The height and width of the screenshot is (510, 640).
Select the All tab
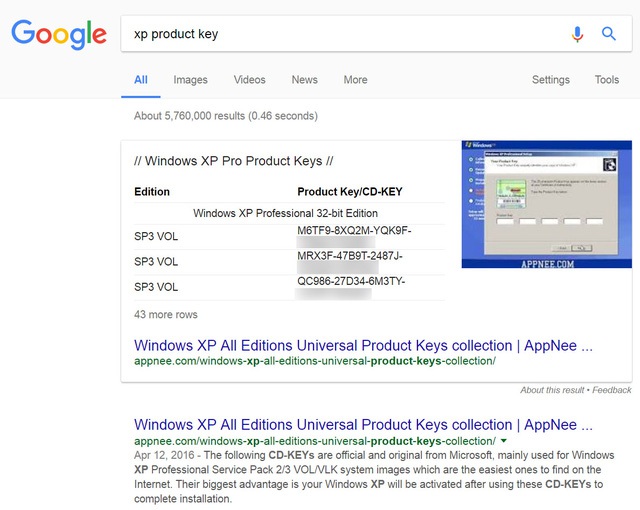click(141, 80)
